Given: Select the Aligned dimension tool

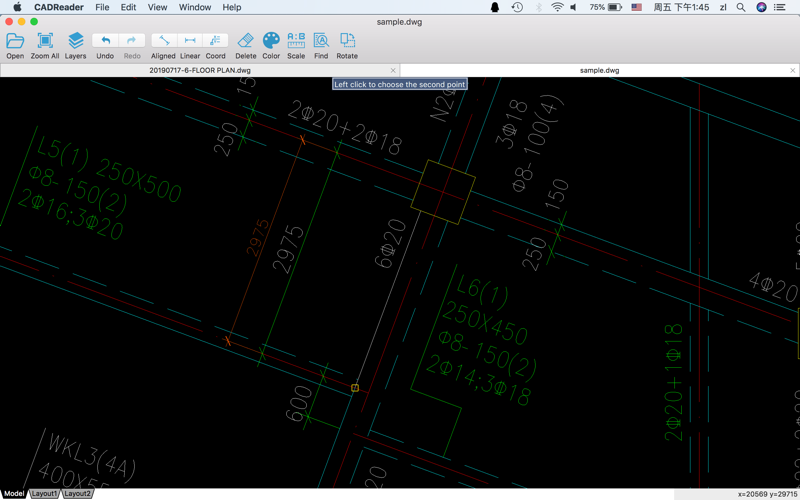Looking at the screenshot, I should pos(163,45).
